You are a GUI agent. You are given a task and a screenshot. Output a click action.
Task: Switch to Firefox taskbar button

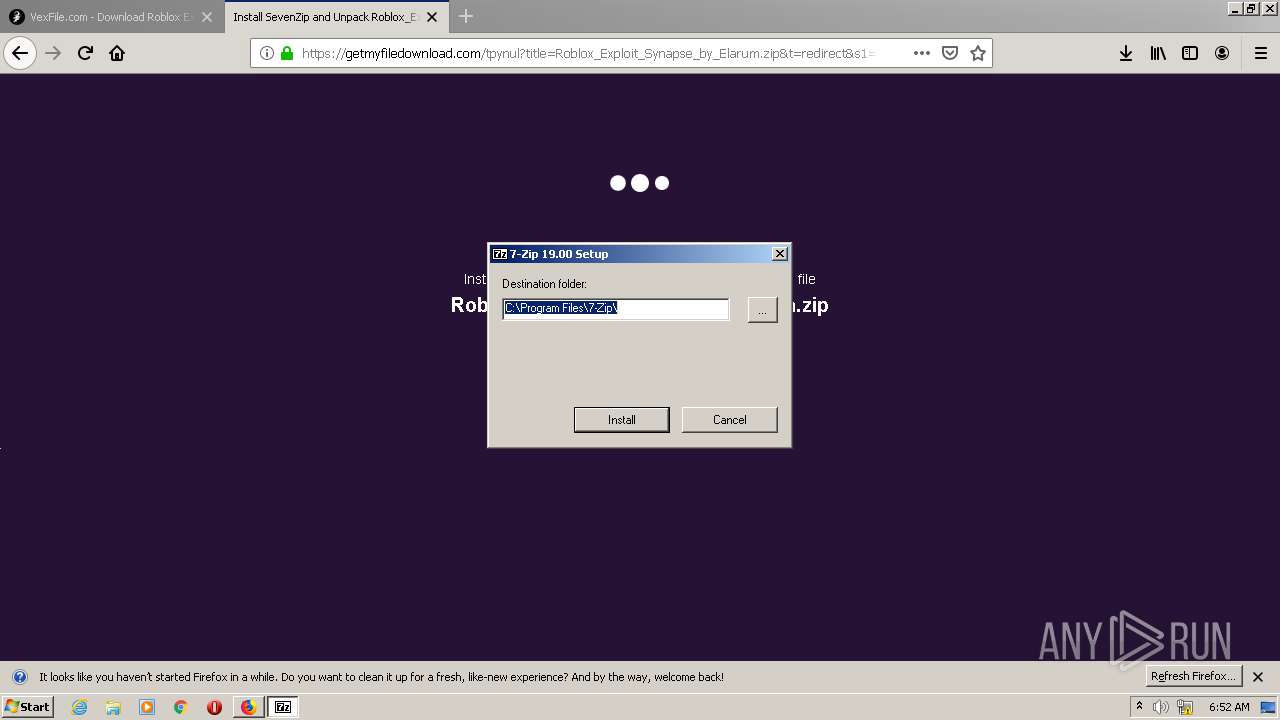click(248, 707)
